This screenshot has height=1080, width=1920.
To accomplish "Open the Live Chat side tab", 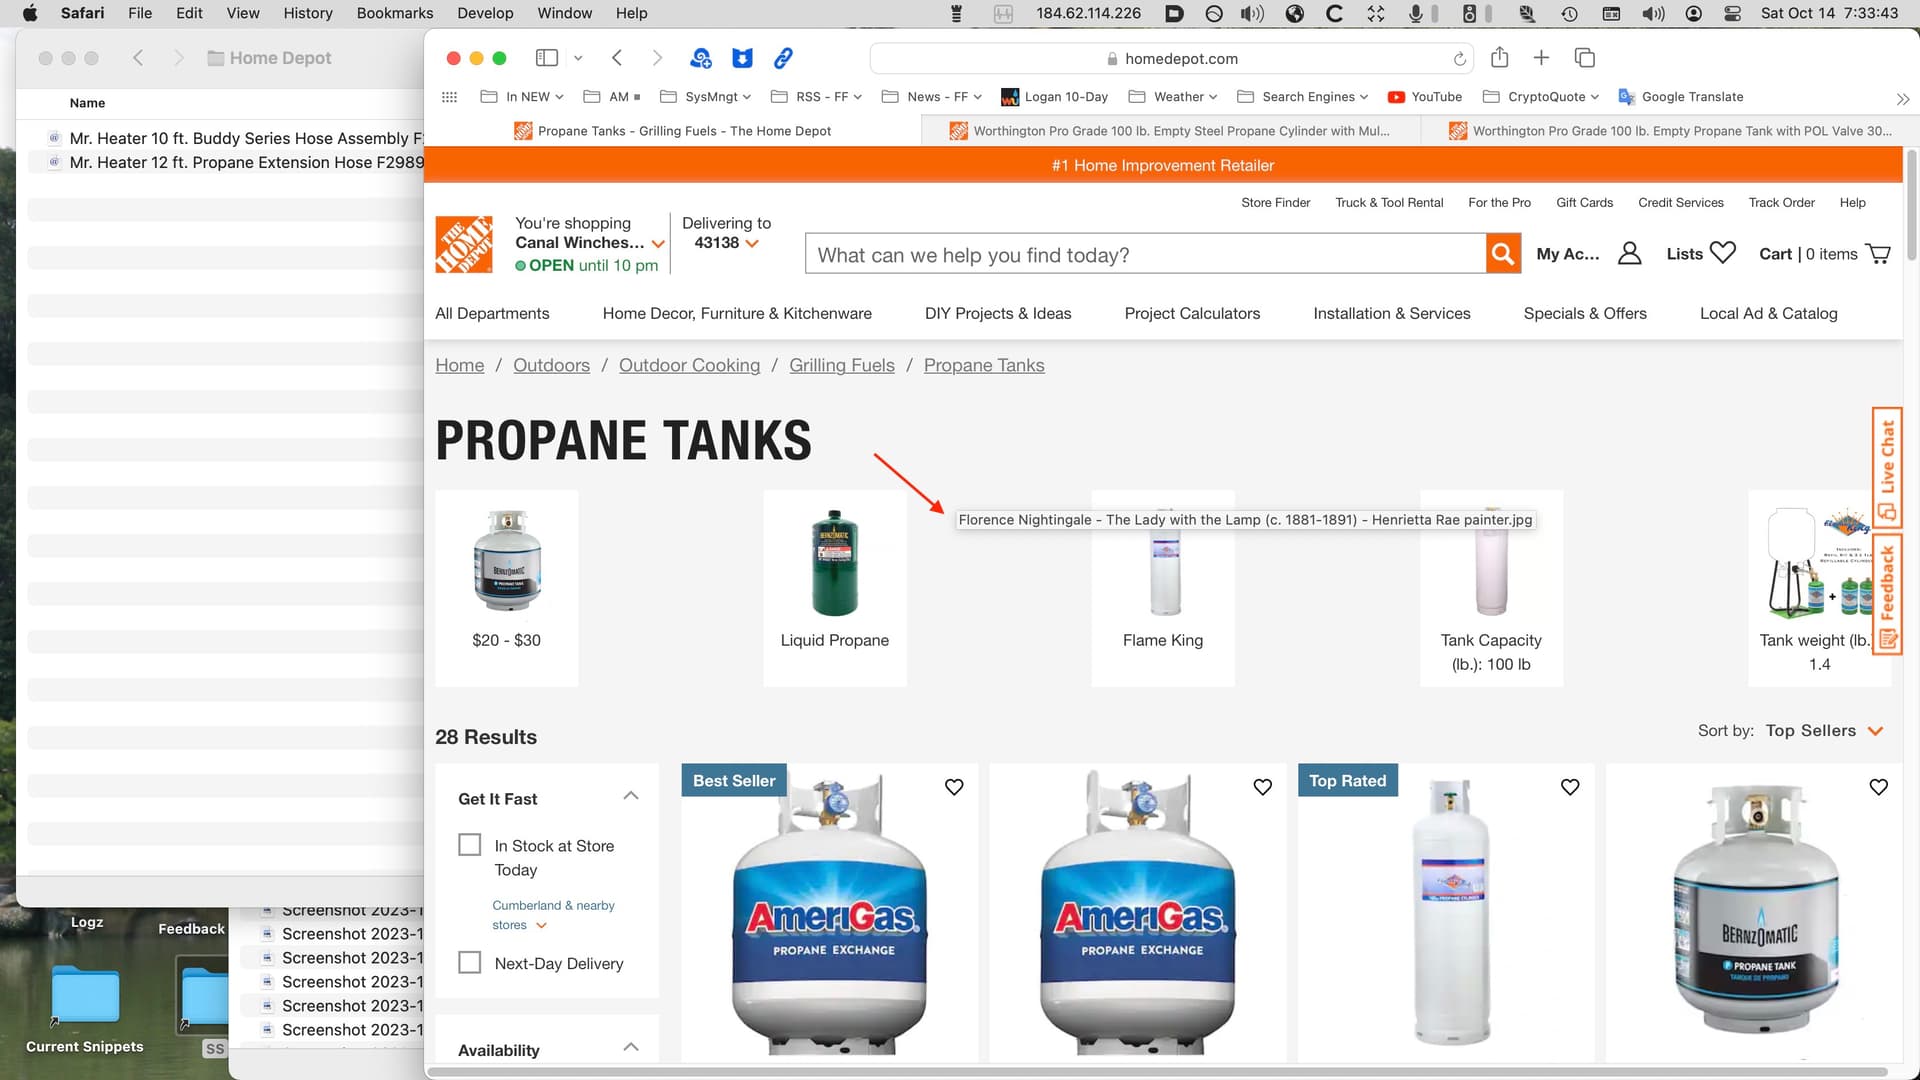I will 1887,467.
